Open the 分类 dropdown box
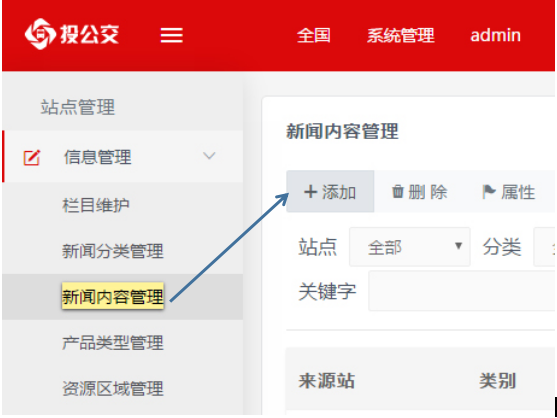This screenshot has width=557, height=418. [545, 247]
